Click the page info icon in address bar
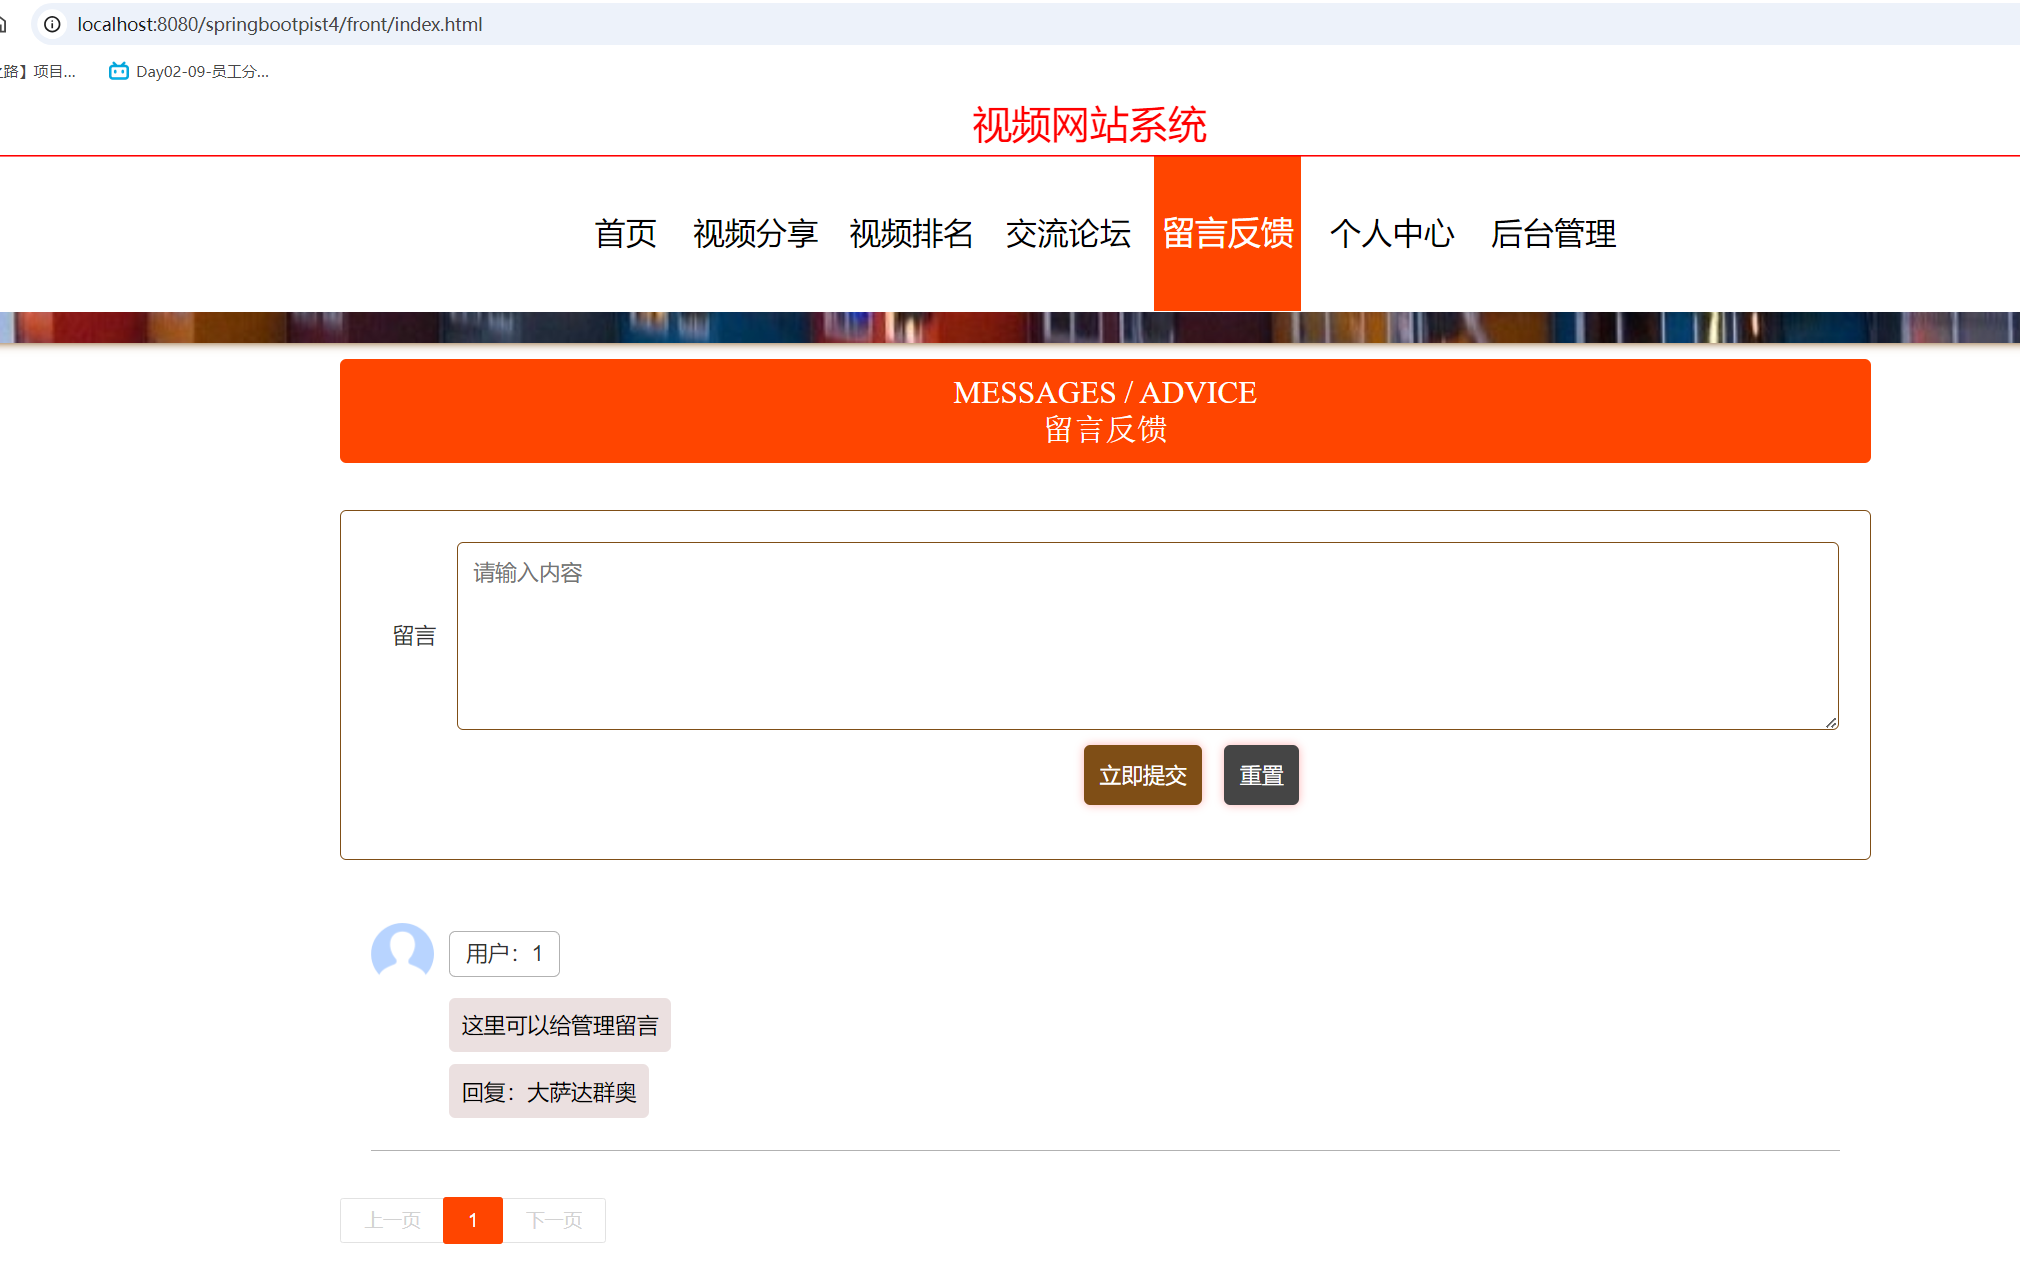 (51, 24)
